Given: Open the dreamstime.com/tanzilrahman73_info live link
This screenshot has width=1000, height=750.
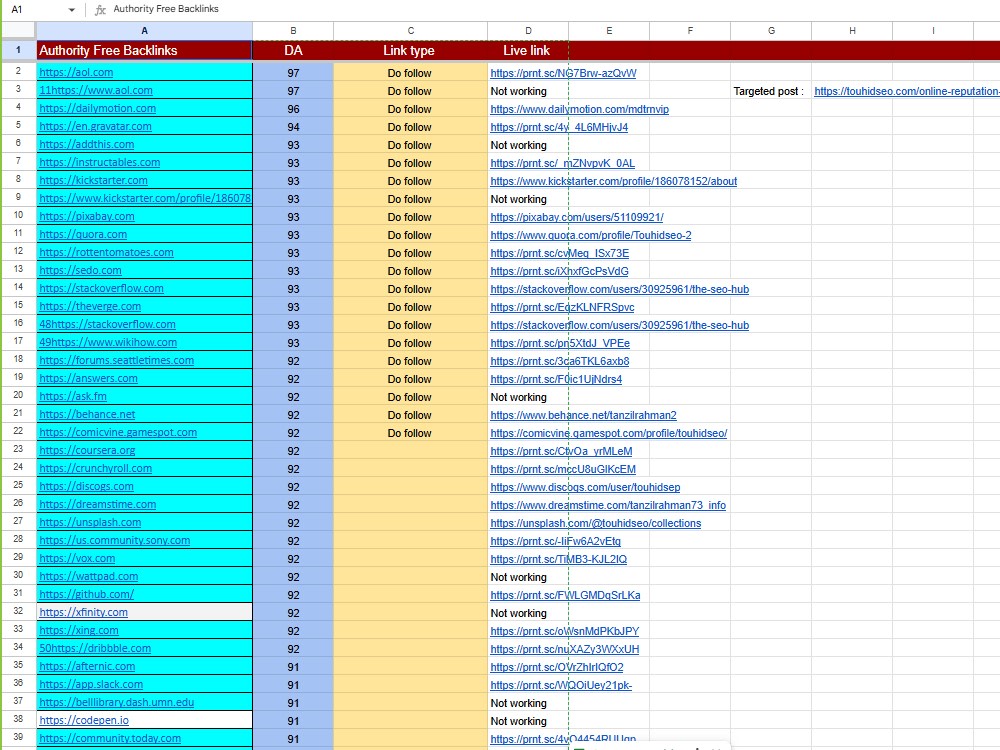Looking at the screenshot, I should click(608, 504).
